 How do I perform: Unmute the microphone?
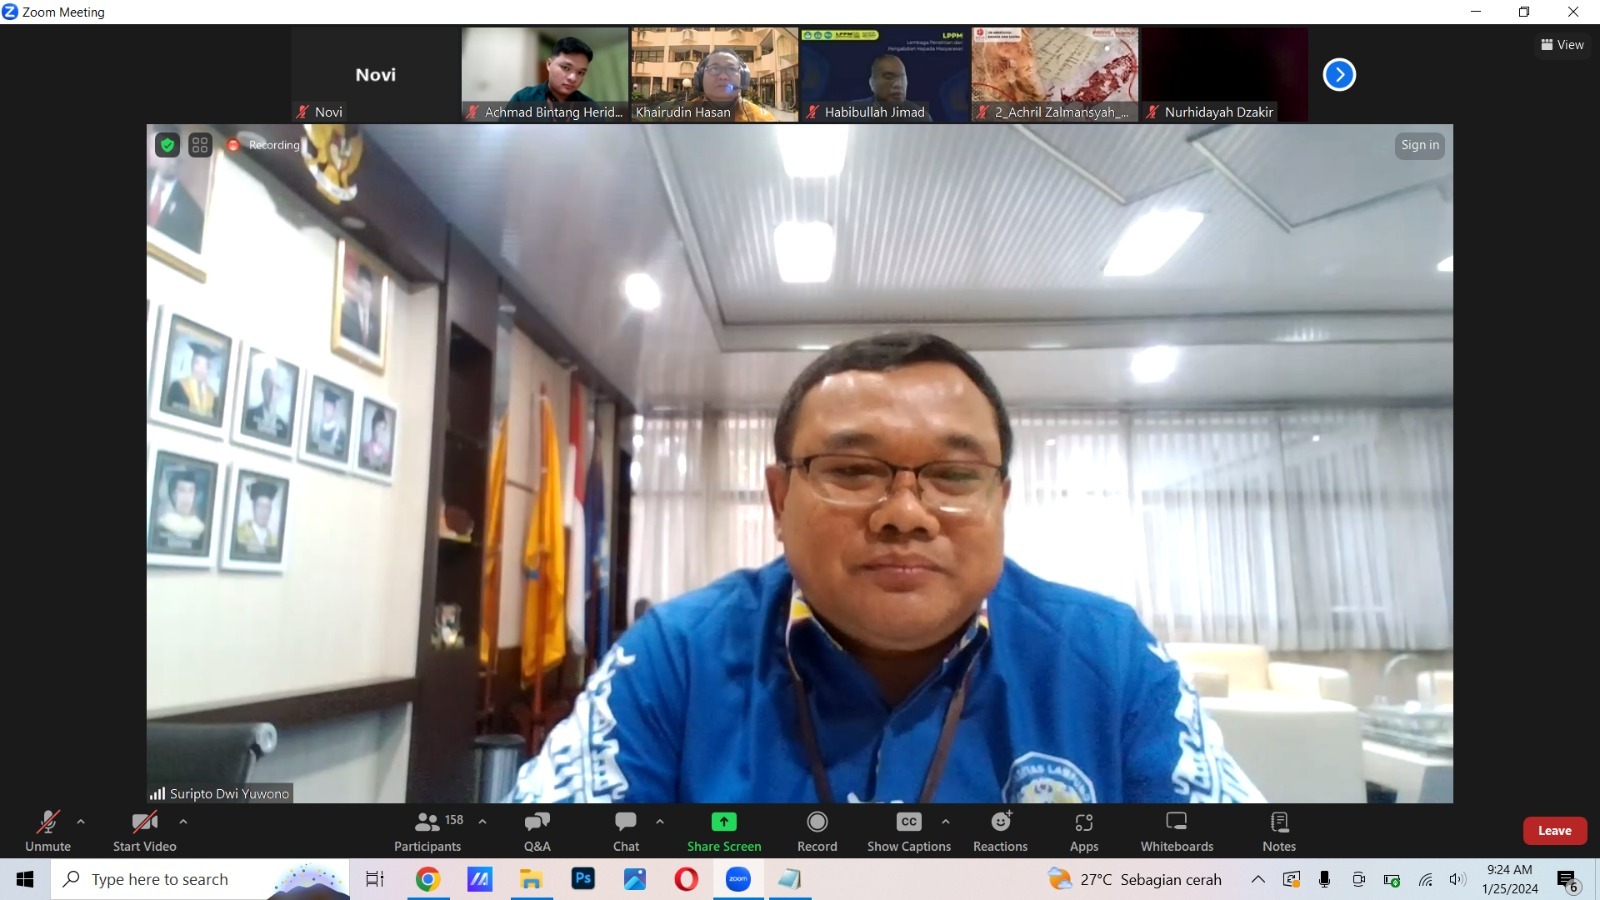tap(48, 831)
